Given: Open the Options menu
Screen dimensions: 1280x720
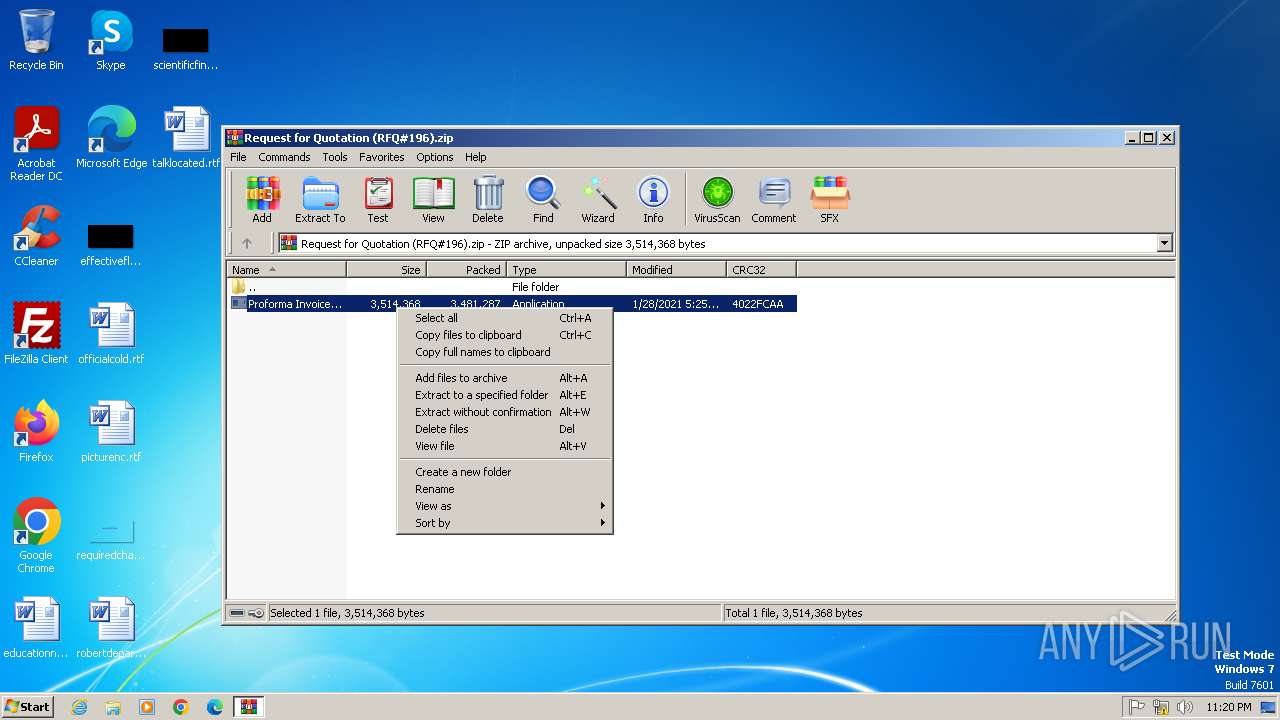Looking at the screenshot, I should tap(435, 157).
